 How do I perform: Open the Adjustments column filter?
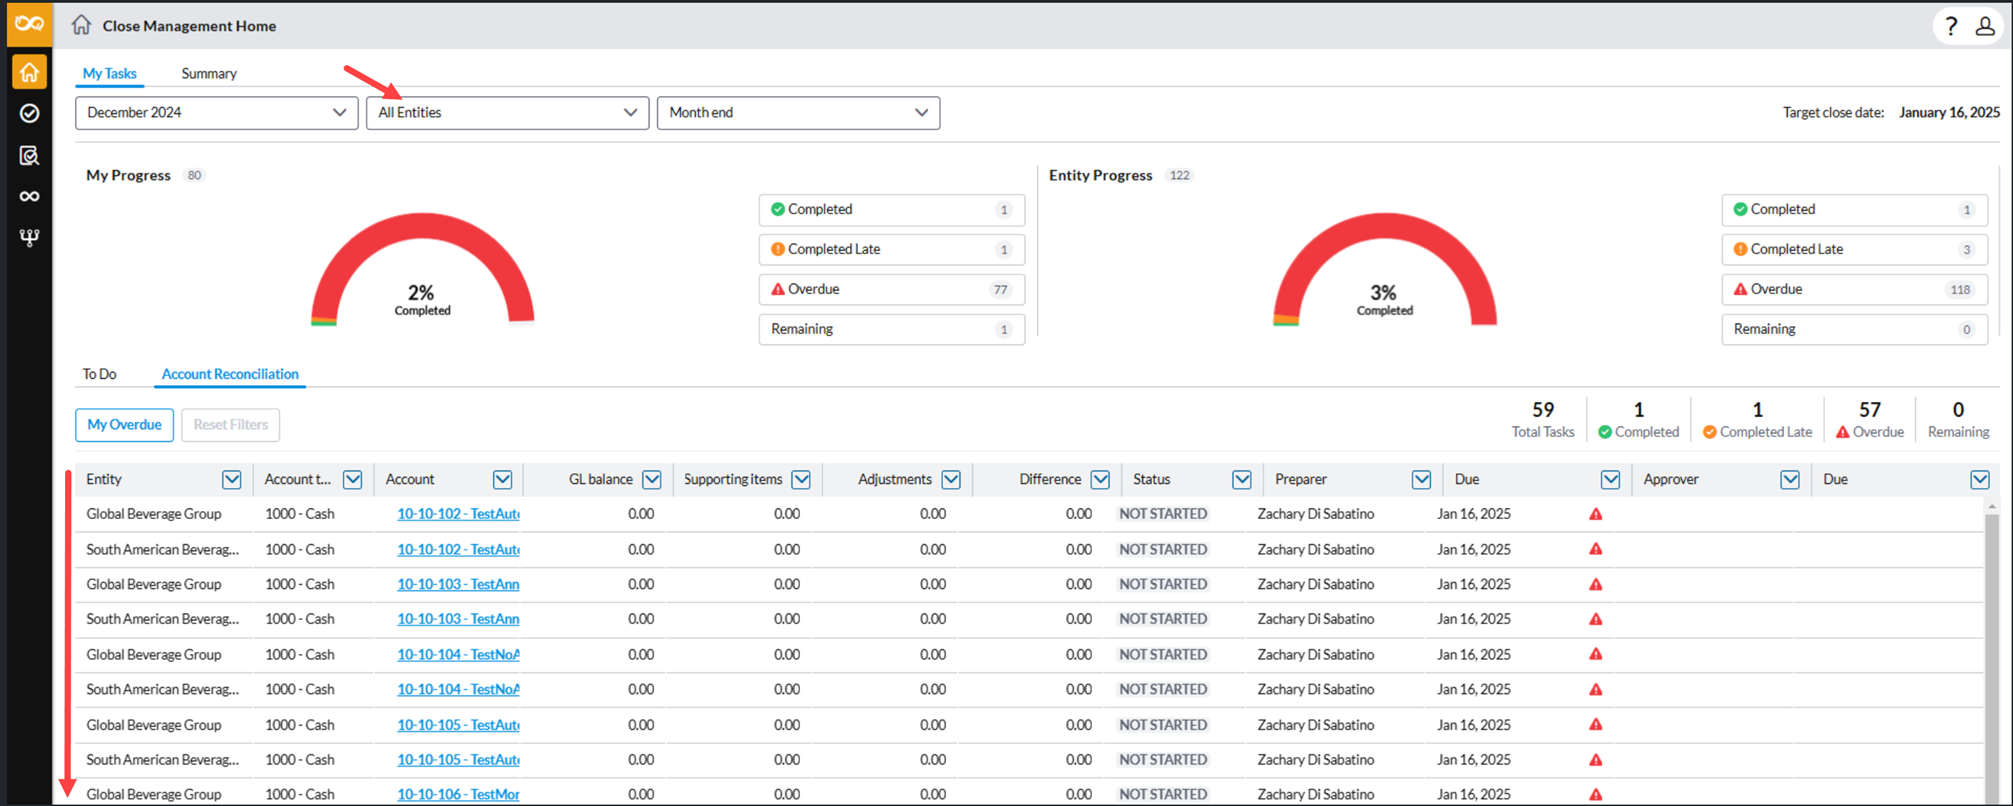951,480
